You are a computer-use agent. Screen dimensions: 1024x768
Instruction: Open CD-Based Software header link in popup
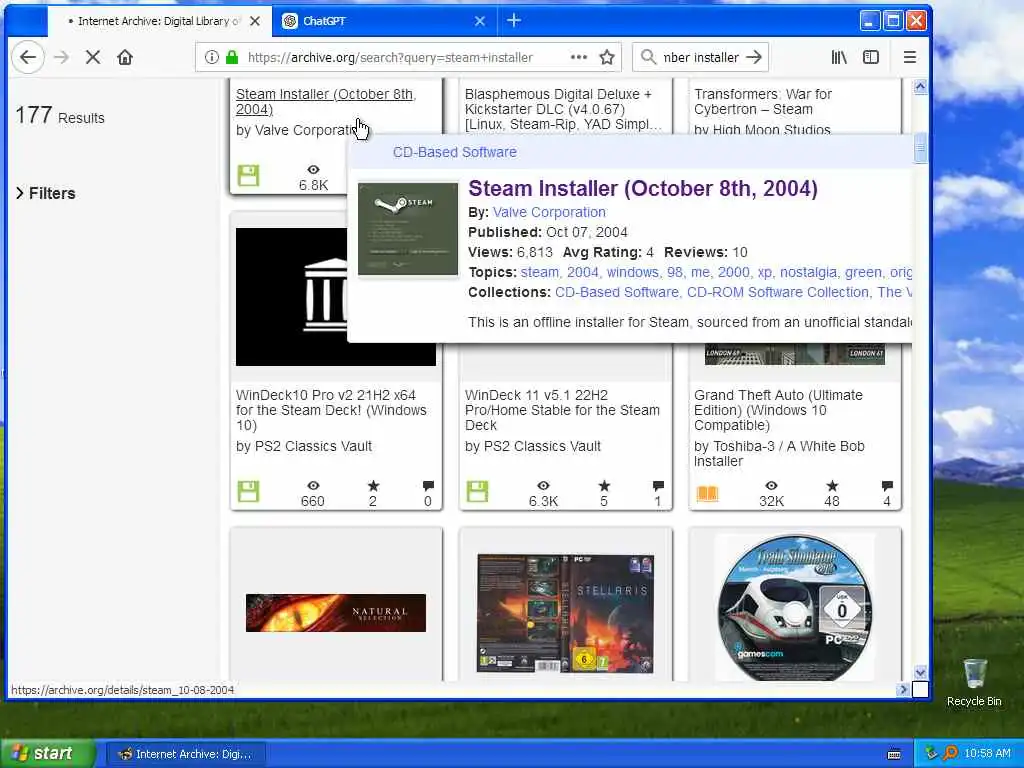tap(455, 152)
